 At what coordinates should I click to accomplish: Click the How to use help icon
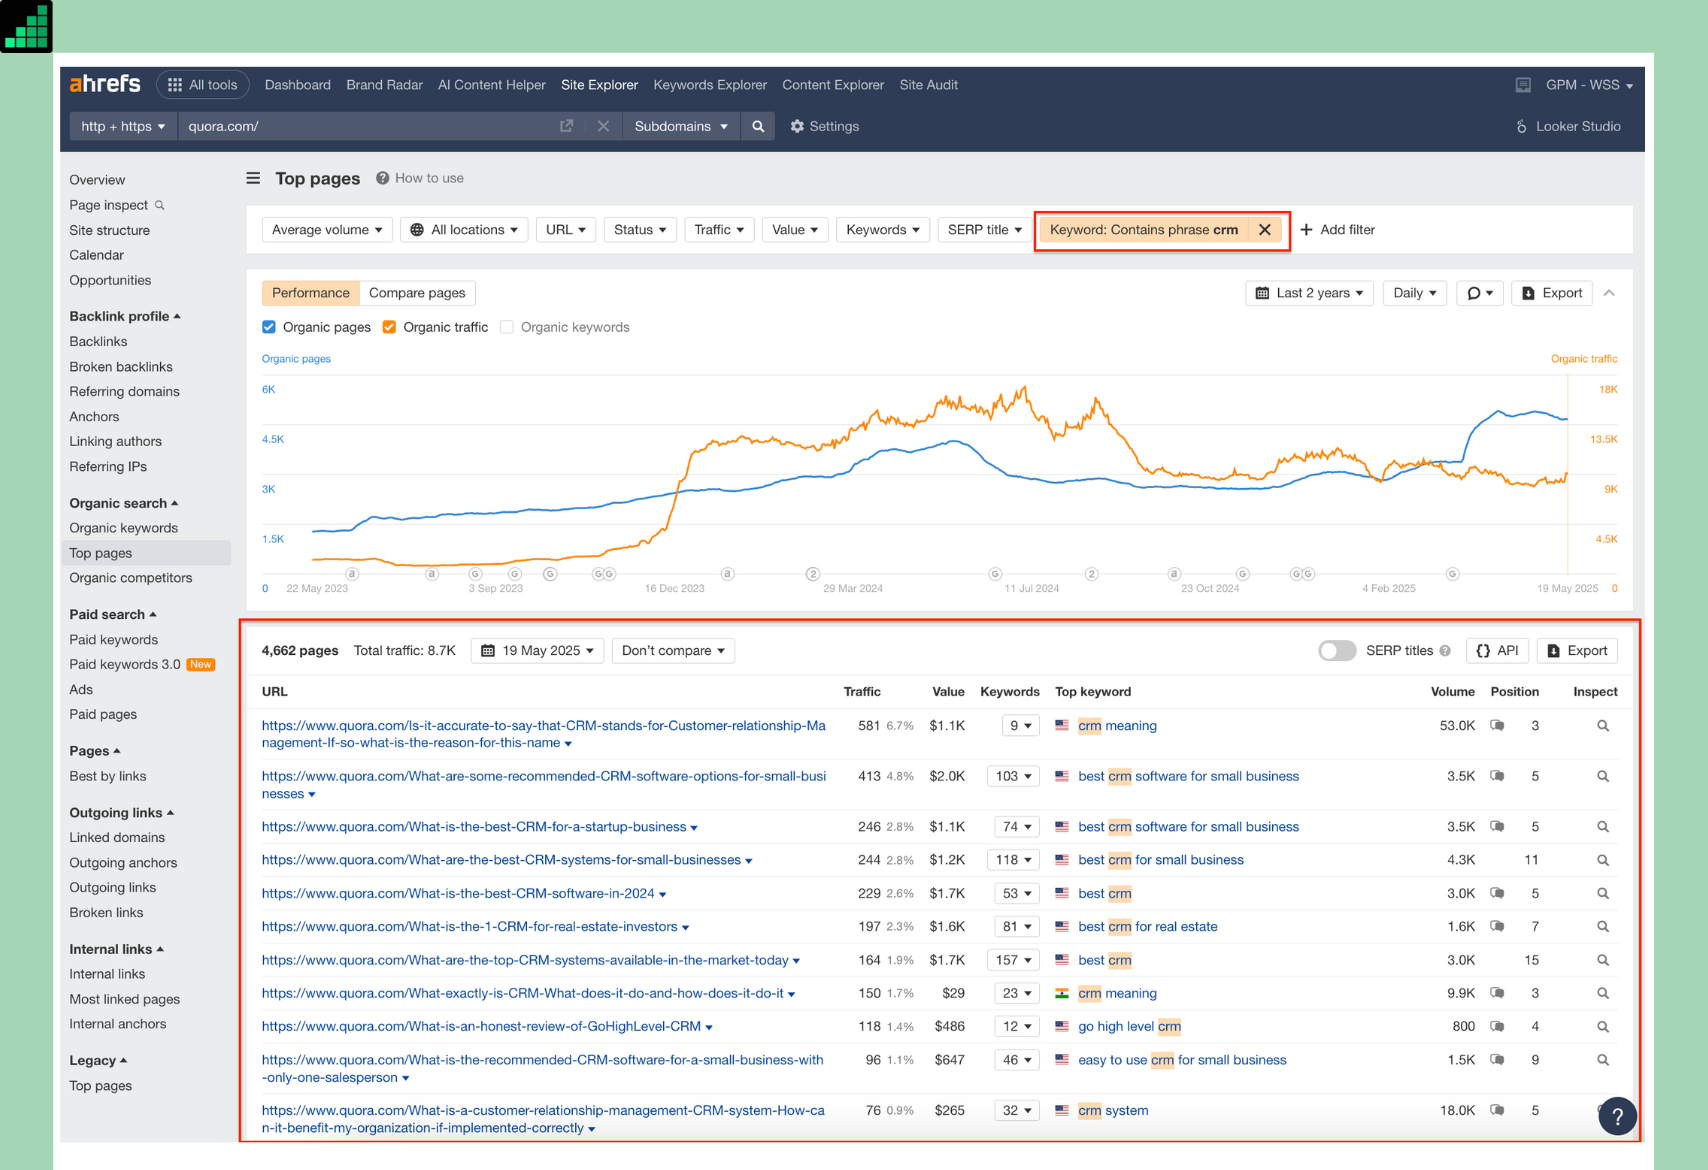(x=382, y=178)
